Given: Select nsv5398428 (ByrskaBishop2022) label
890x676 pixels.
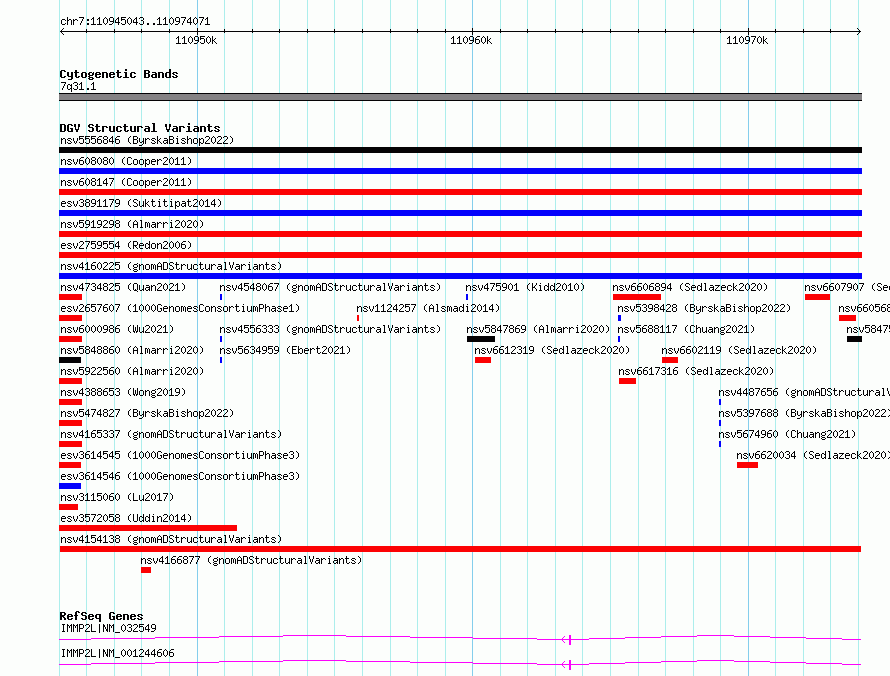Looking at the screenshot, I should point(704,308).
